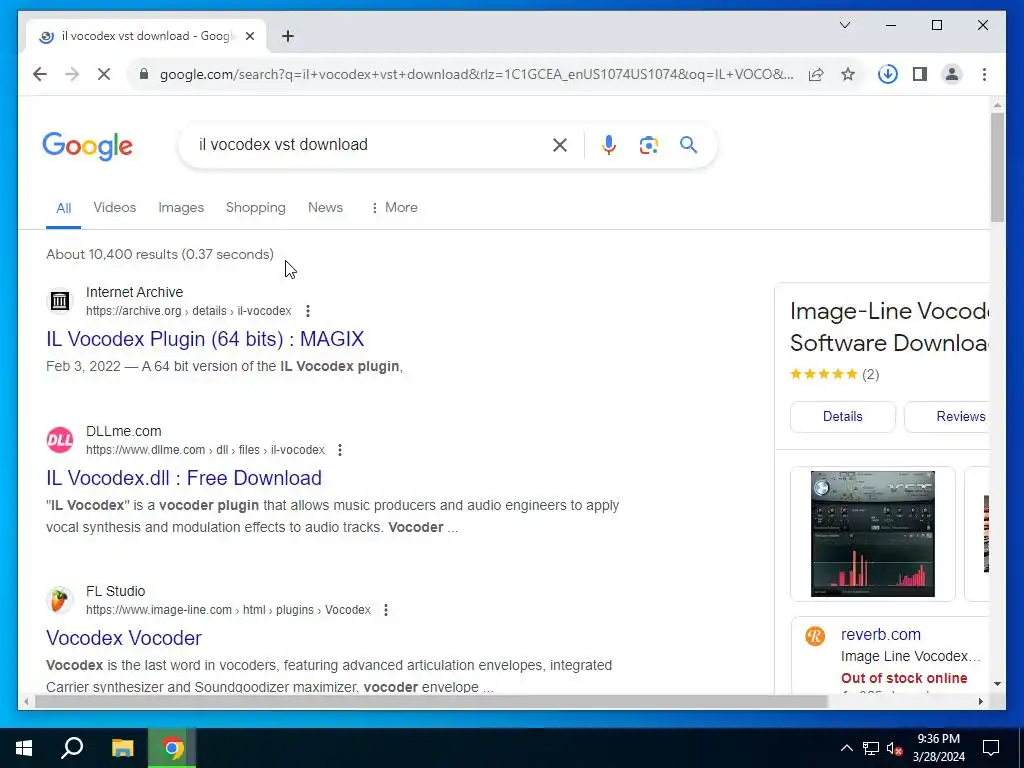Open a new tab with plus button
Image resolution: width=1024 pixels, height=768 pixels.
click(x=288, y=37)
